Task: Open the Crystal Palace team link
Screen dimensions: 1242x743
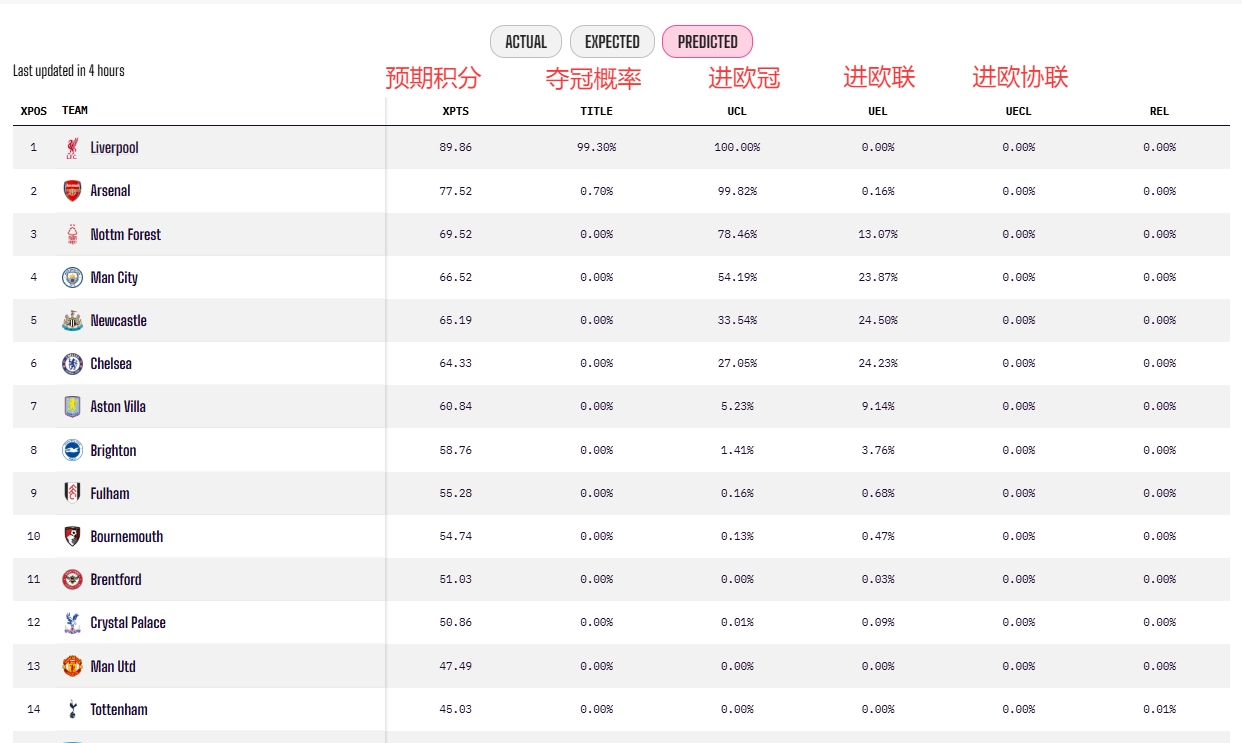Action: click(x=128, y=622)
